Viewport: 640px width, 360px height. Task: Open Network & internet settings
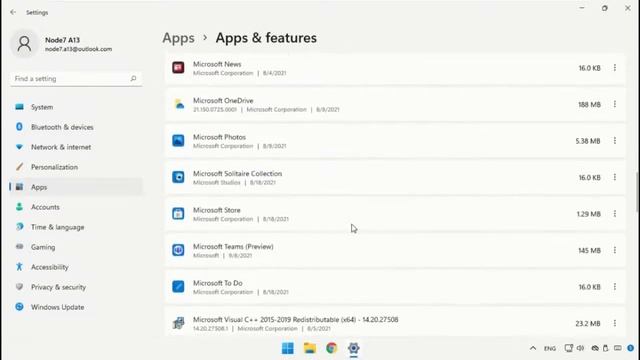pos(76,147)
